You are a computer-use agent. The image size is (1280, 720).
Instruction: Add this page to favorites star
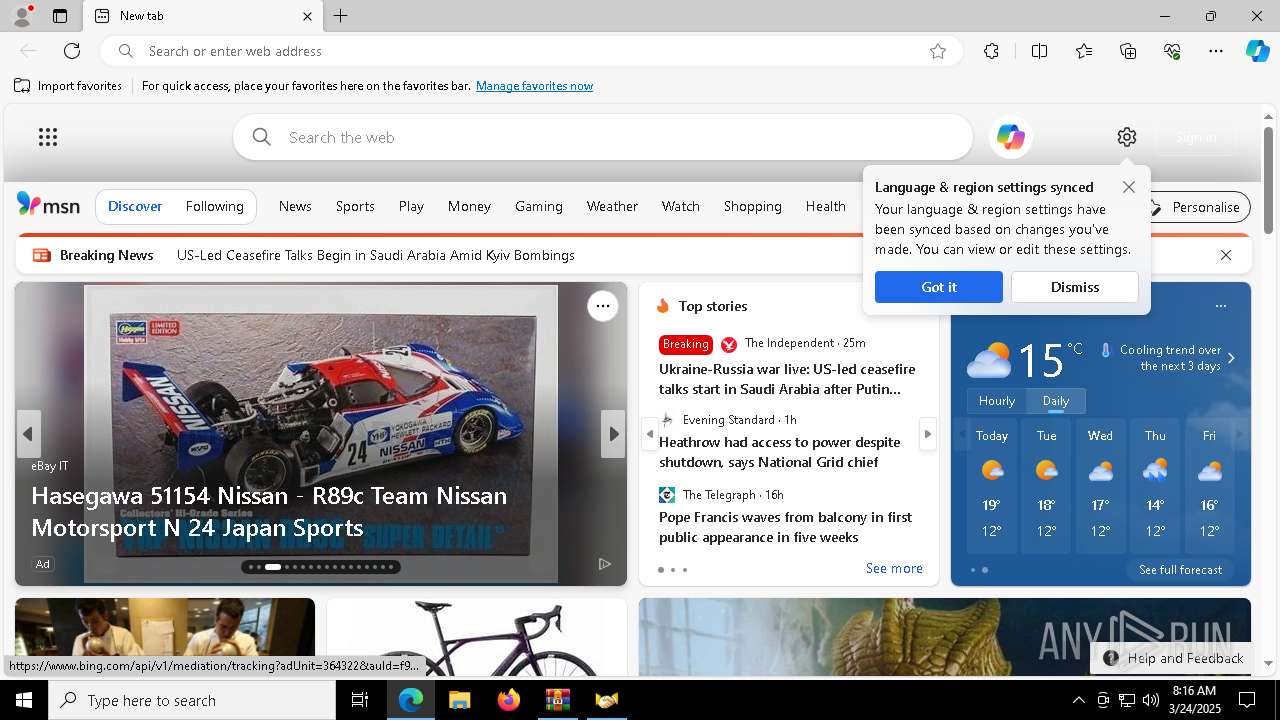click(x=938, y=51)
